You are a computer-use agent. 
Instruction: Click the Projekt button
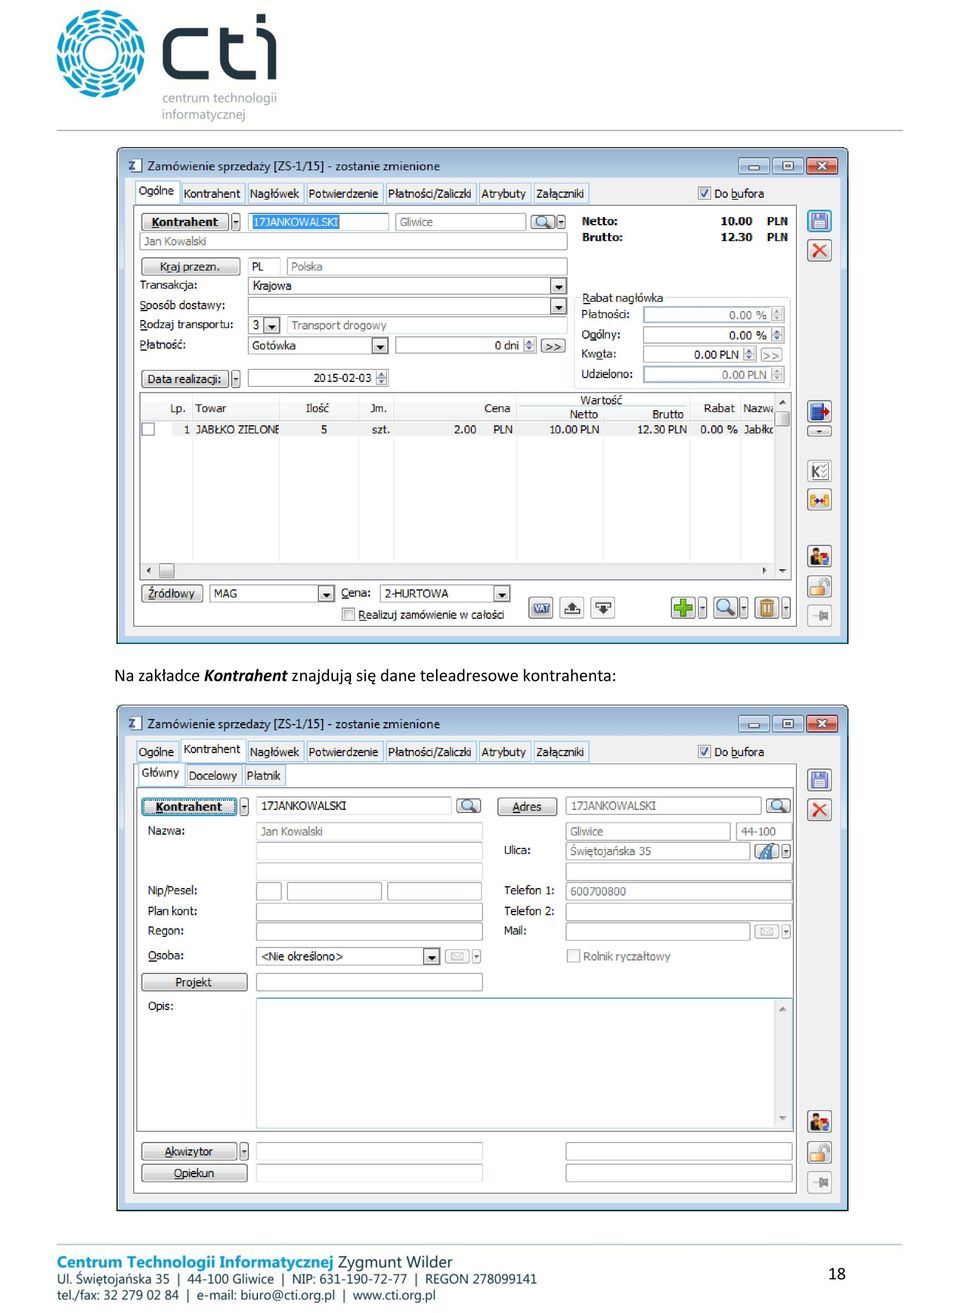point(194,982)
